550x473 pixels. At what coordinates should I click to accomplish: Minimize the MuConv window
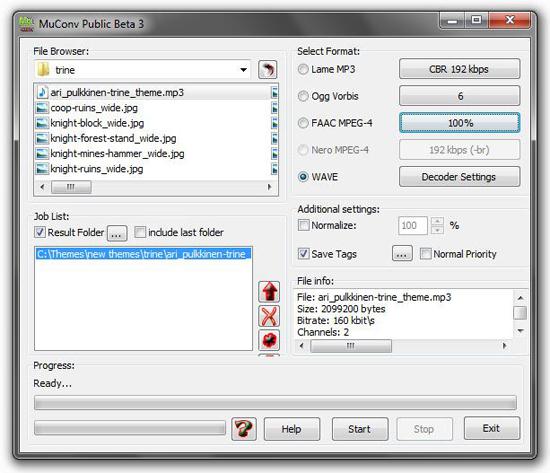click(x=452, y=21)
